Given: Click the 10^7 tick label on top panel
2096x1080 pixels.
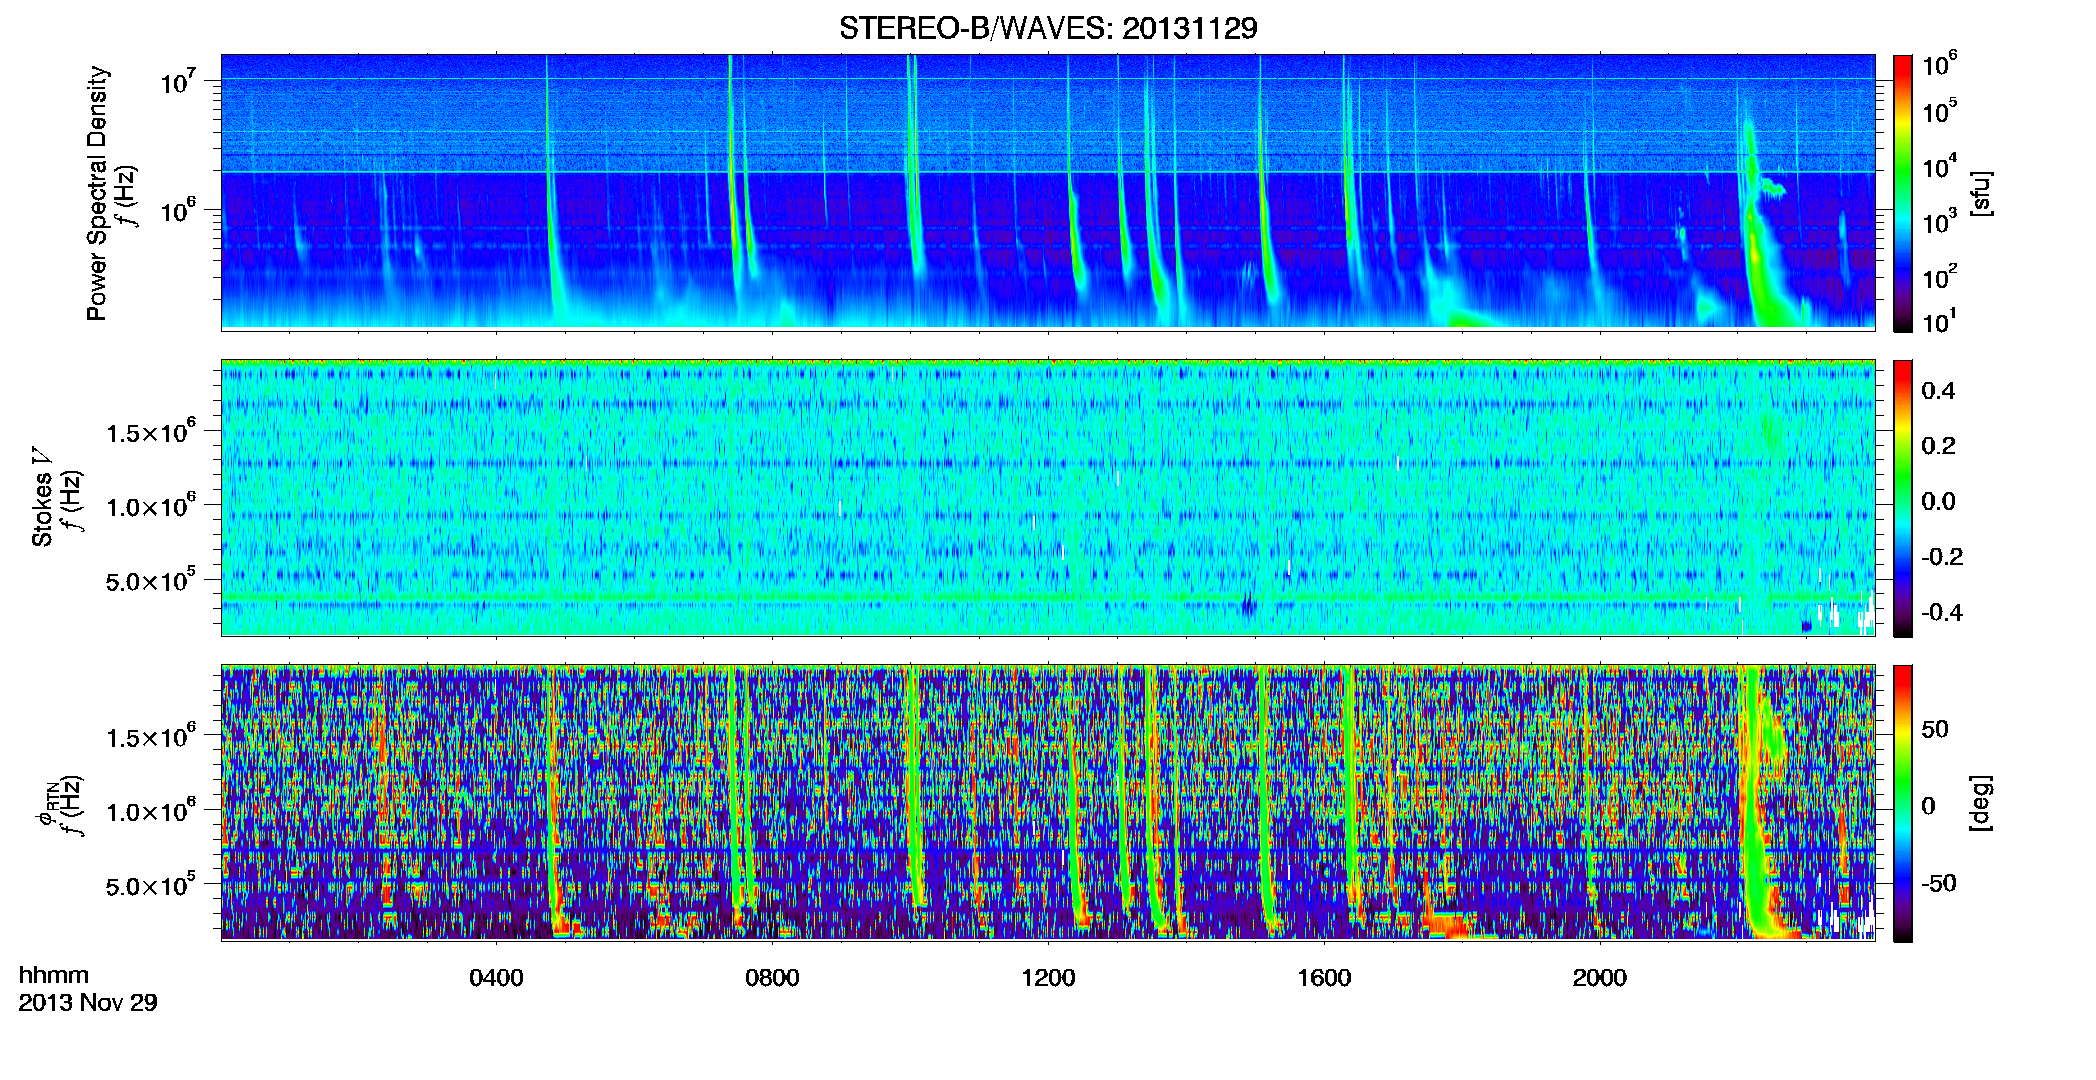Looking at the screenshot, I should tap(178, 82).
